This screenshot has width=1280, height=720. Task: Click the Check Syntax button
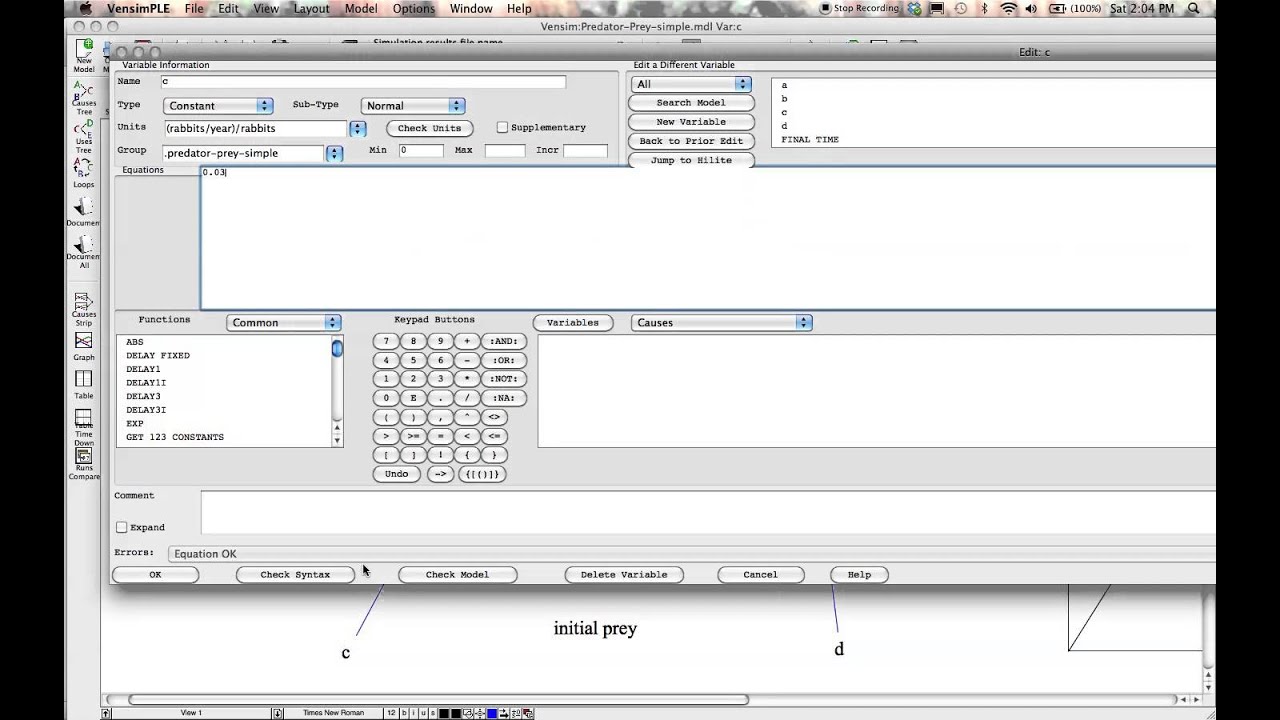pyautogui.click(x=295, y=575)
